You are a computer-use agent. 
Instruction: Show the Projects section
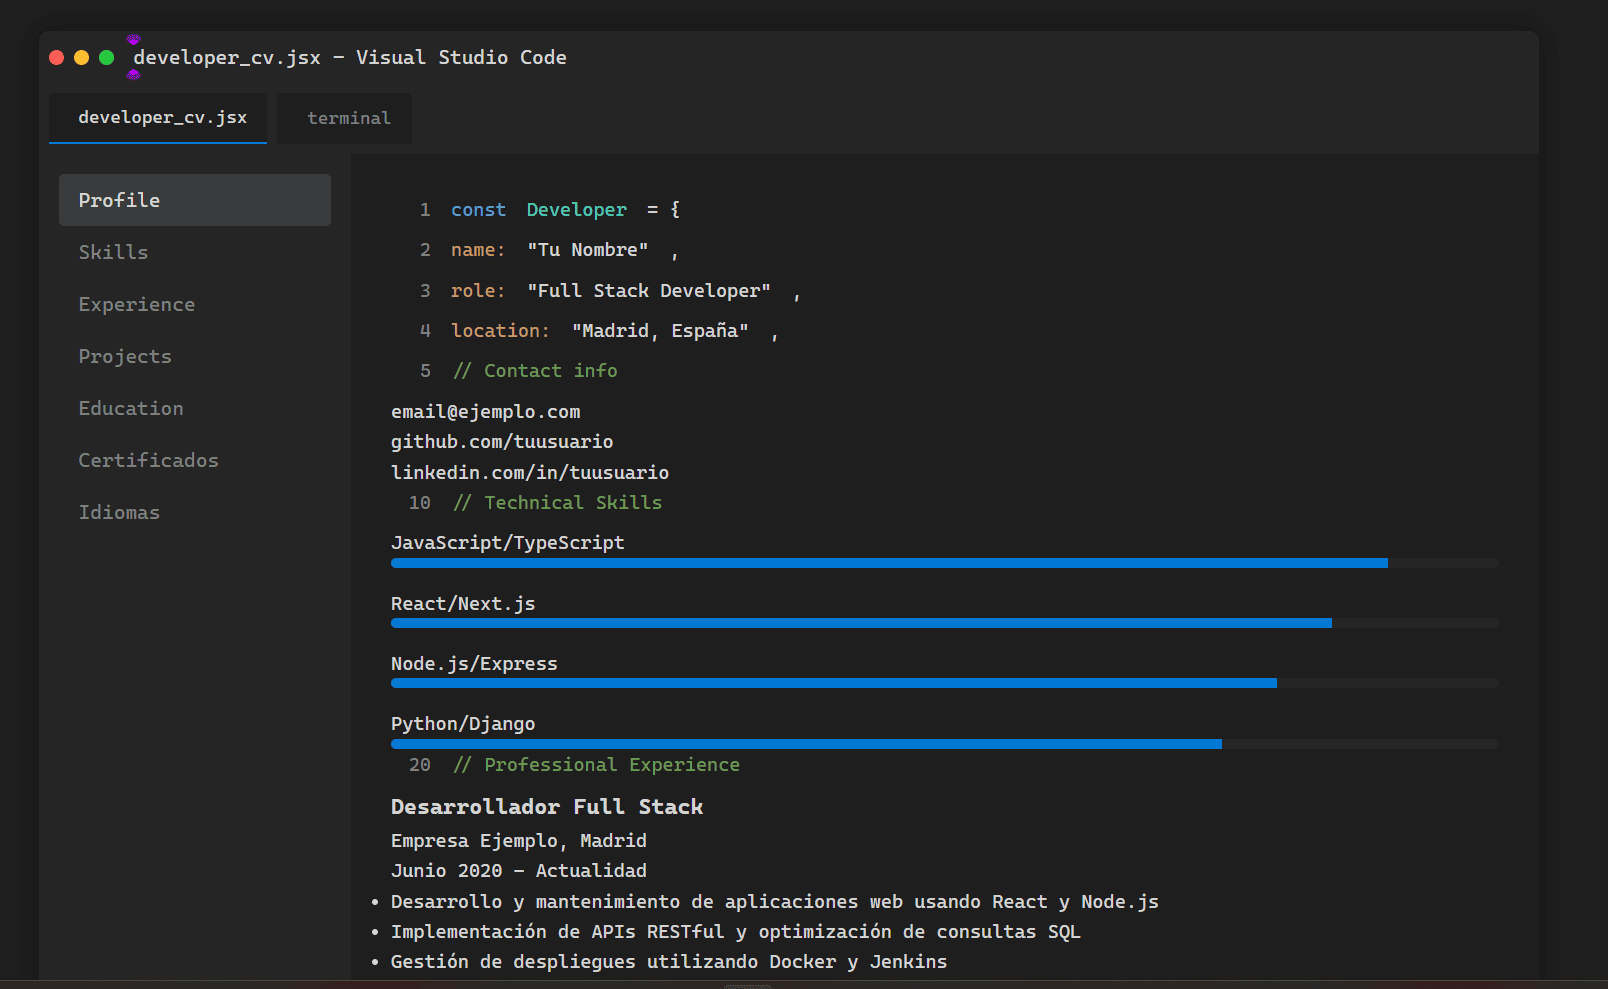[x=195, y=356]
